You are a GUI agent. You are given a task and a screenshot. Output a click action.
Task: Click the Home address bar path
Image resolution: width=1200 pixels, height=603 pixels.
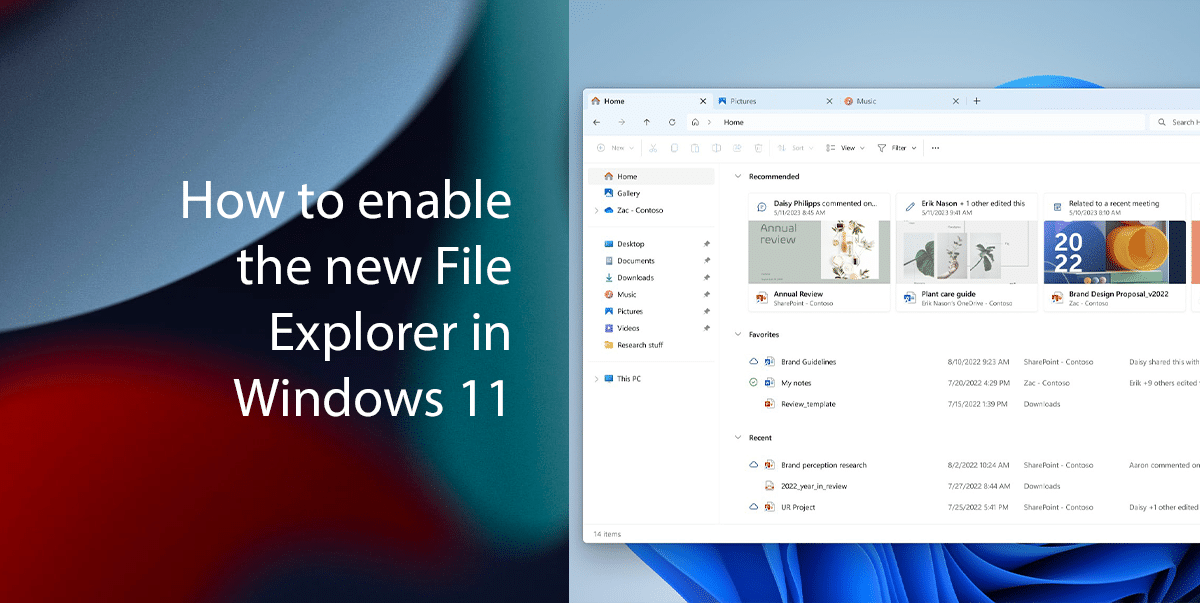734,122
